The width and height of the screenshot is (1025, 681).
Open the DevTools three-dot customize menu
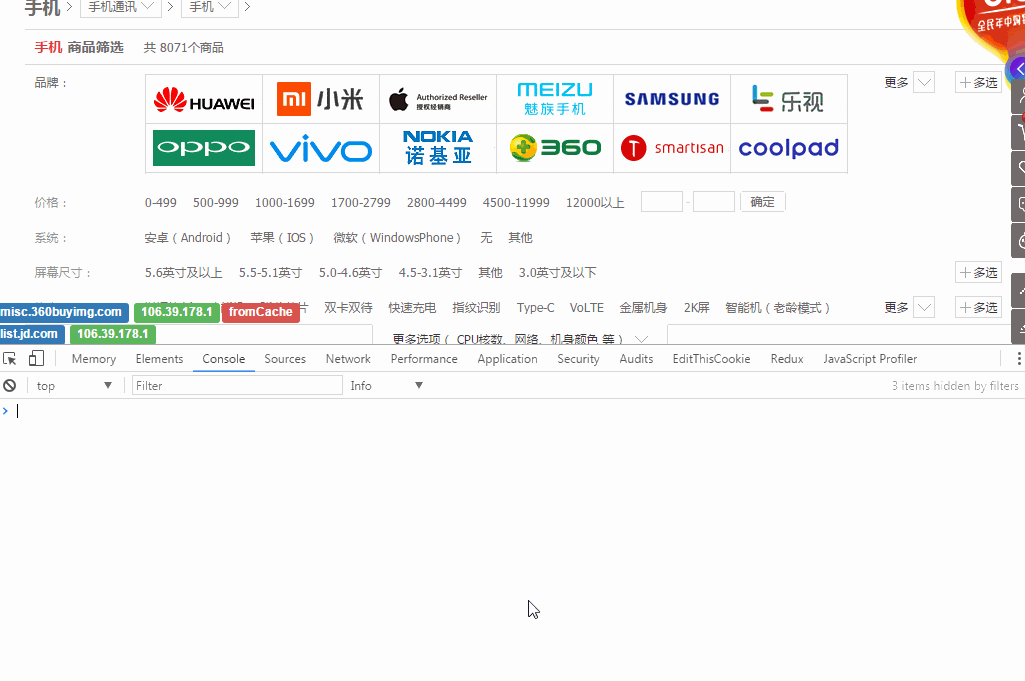coord(1018,359)
